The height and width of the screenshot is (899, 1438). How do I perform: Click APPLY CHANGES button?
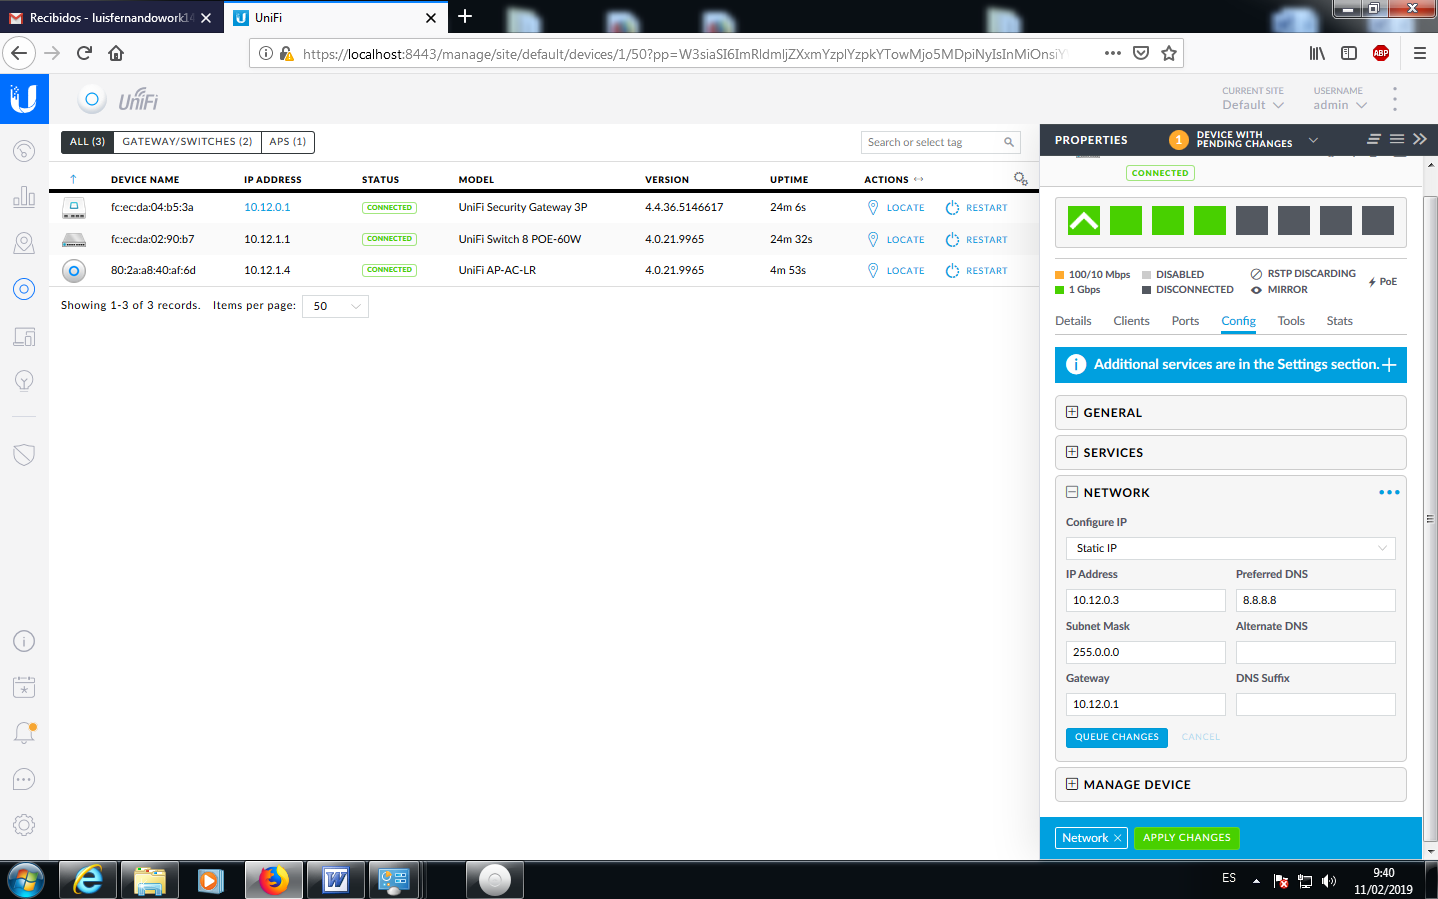pyautogui.click(x=1187, y=838)
